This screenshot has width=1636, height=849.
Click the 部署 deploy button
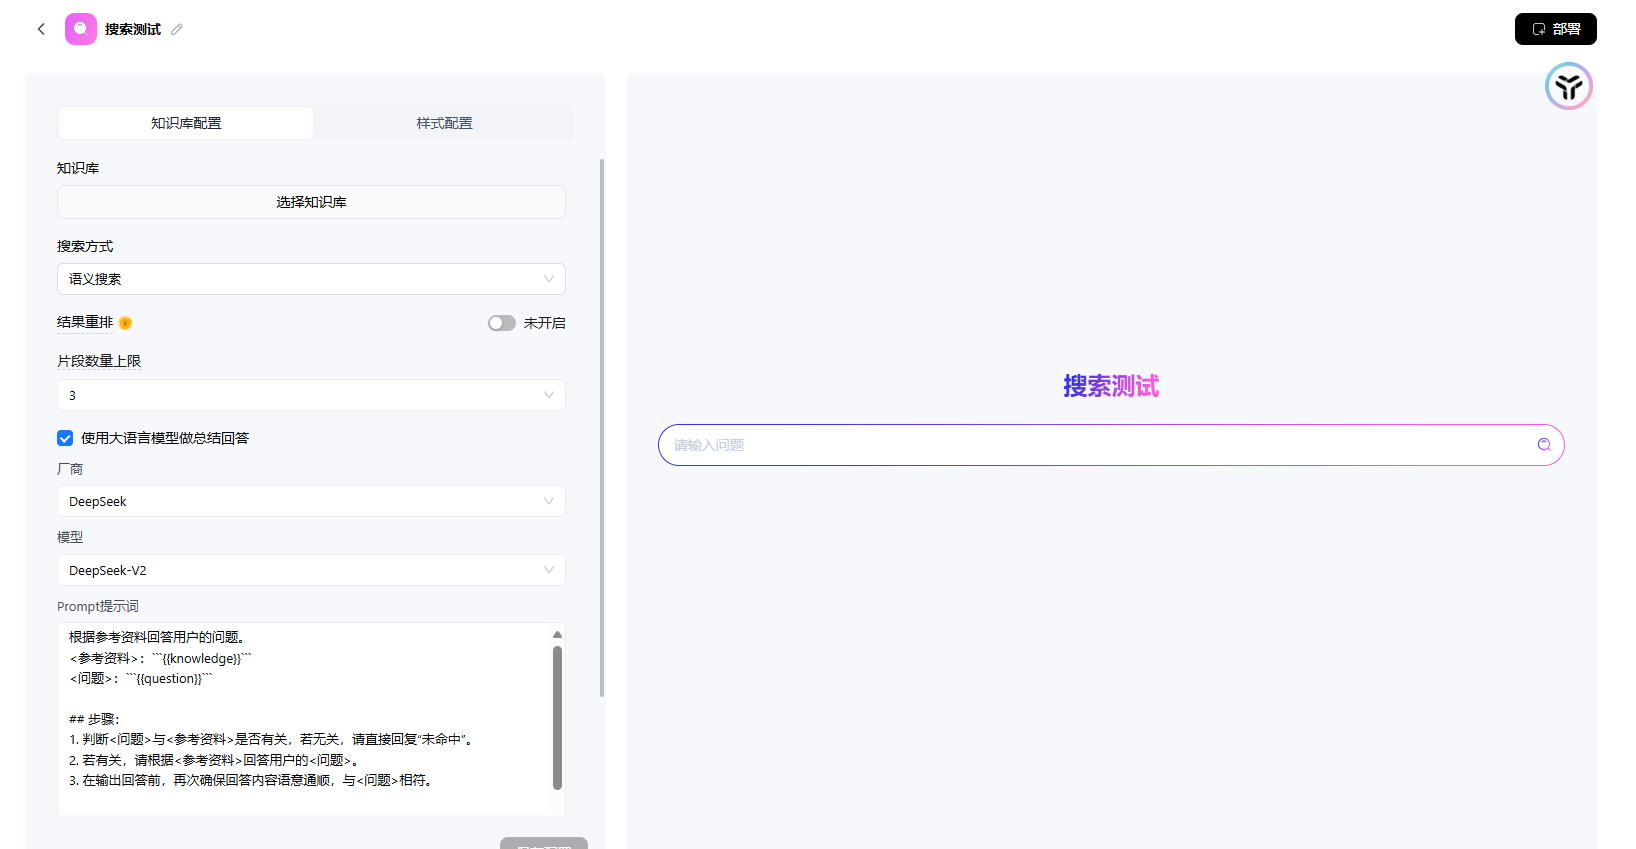click(x=1555, y=29)
